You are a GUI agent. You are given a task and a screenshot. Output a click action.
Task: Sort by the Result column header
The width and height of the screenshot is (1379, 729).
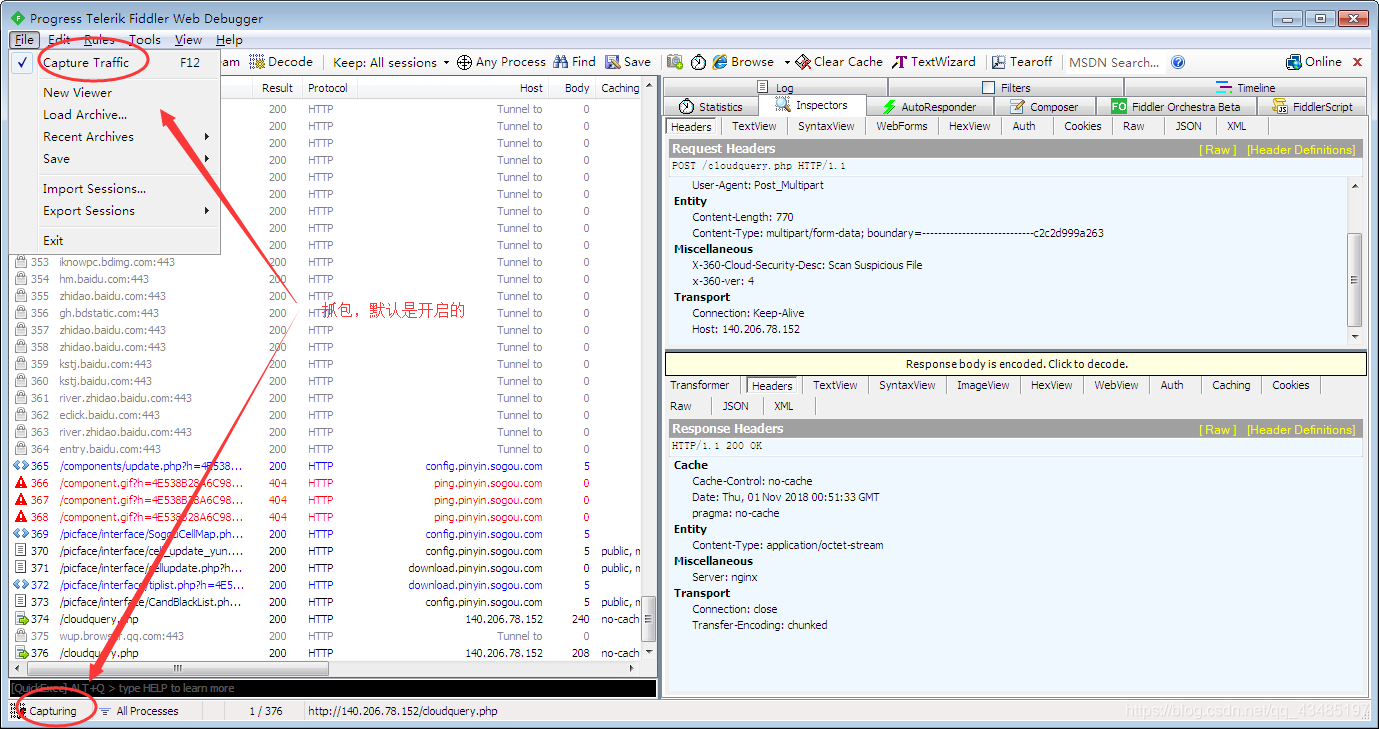[277, 88]
